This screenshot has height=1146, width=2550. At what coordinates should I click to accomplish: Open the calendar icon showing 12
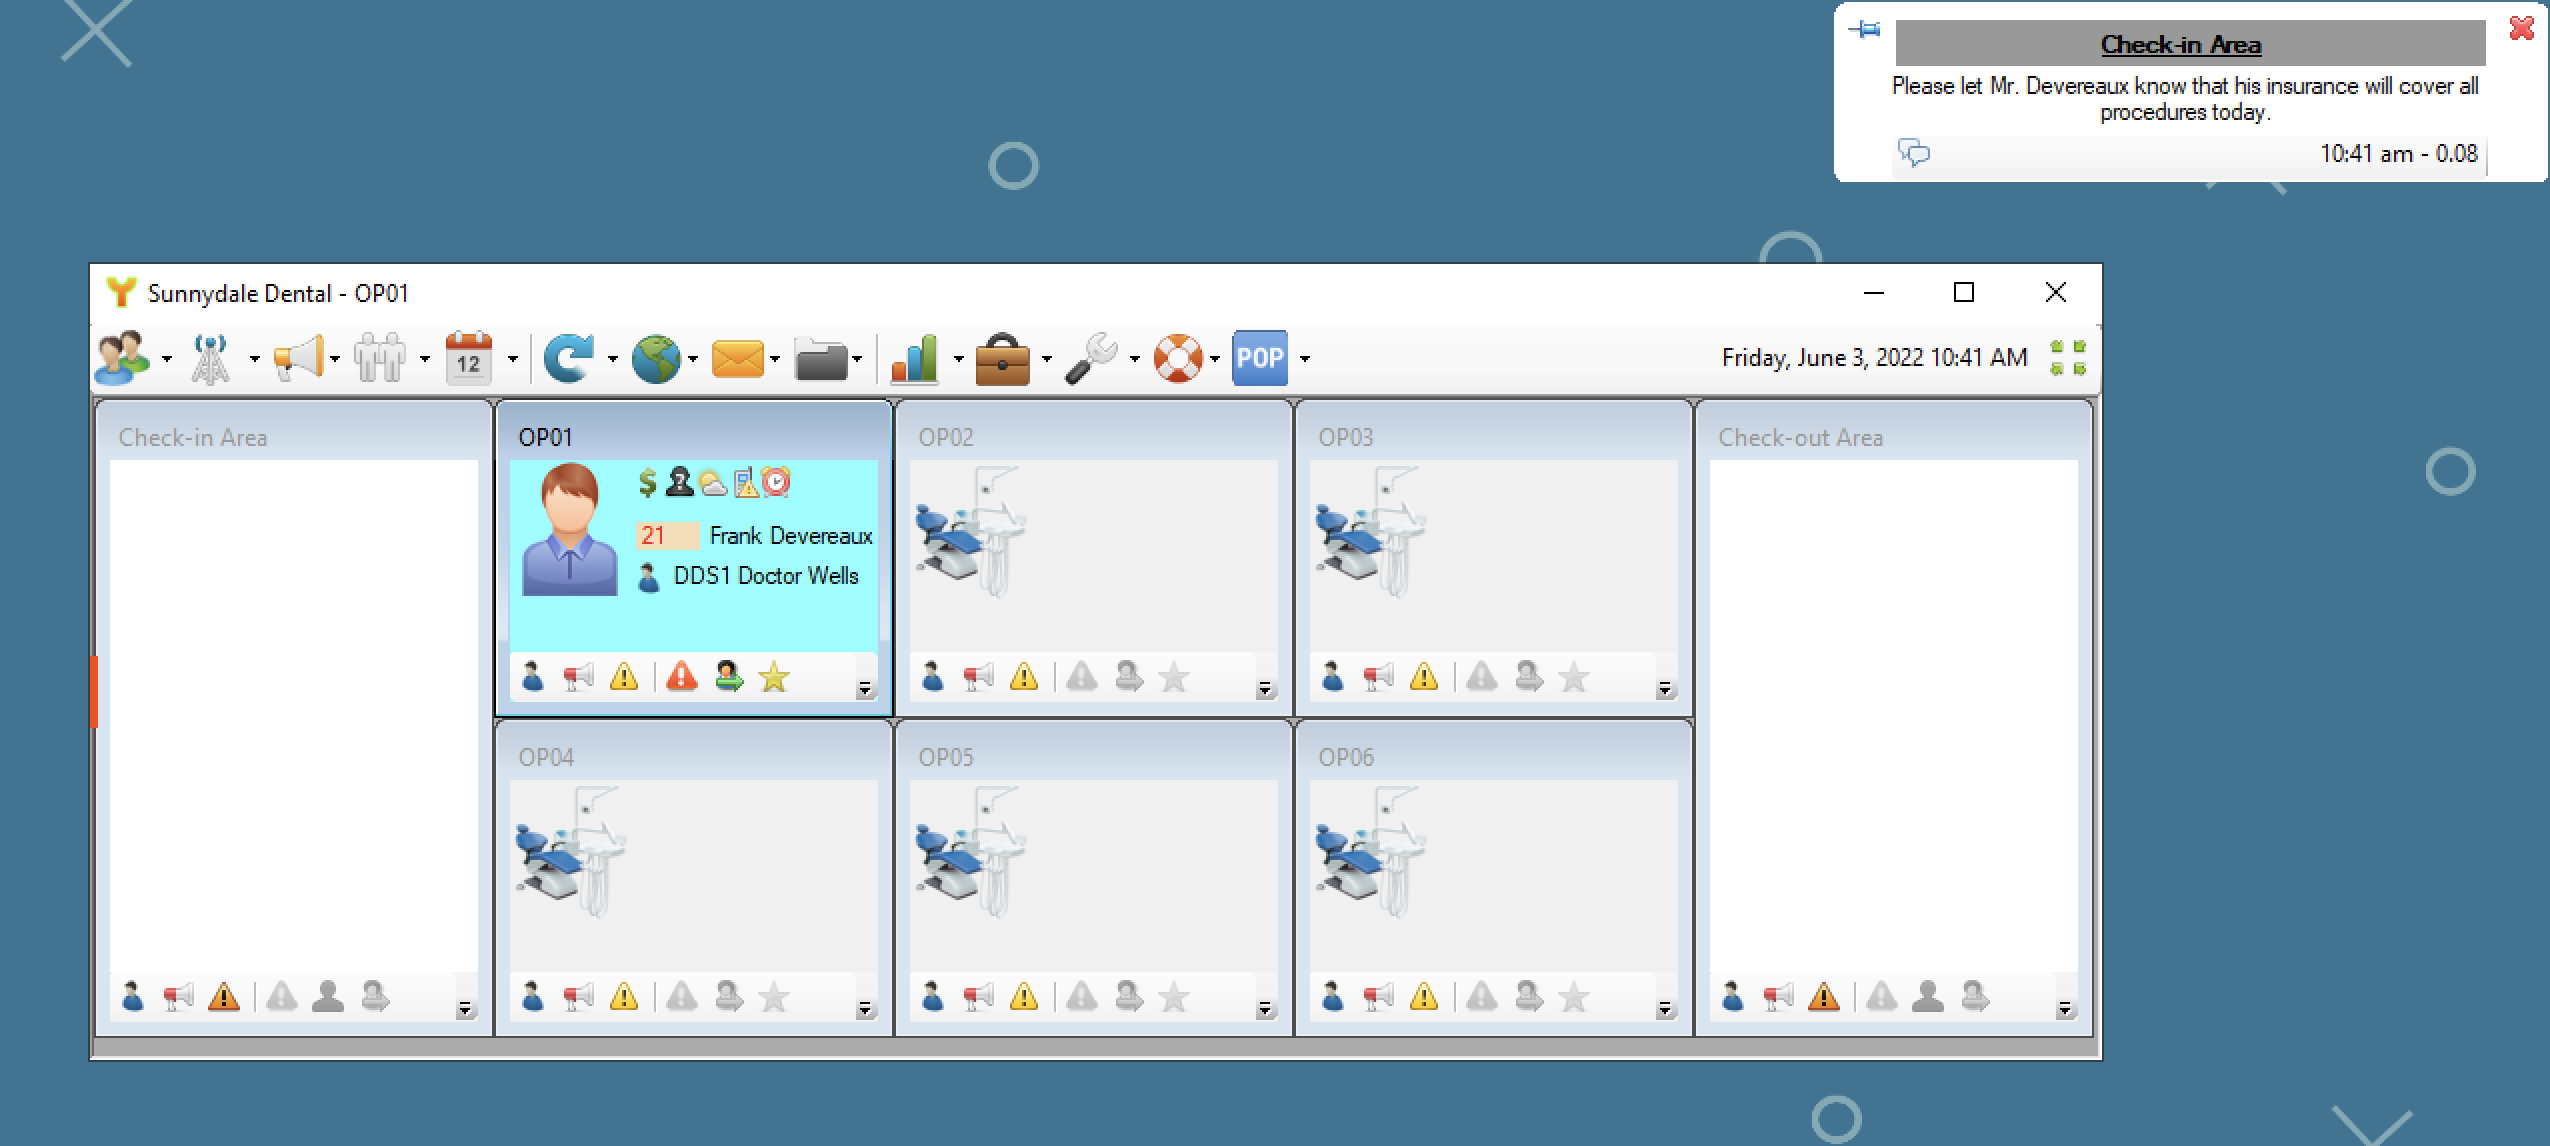(468, 358)
